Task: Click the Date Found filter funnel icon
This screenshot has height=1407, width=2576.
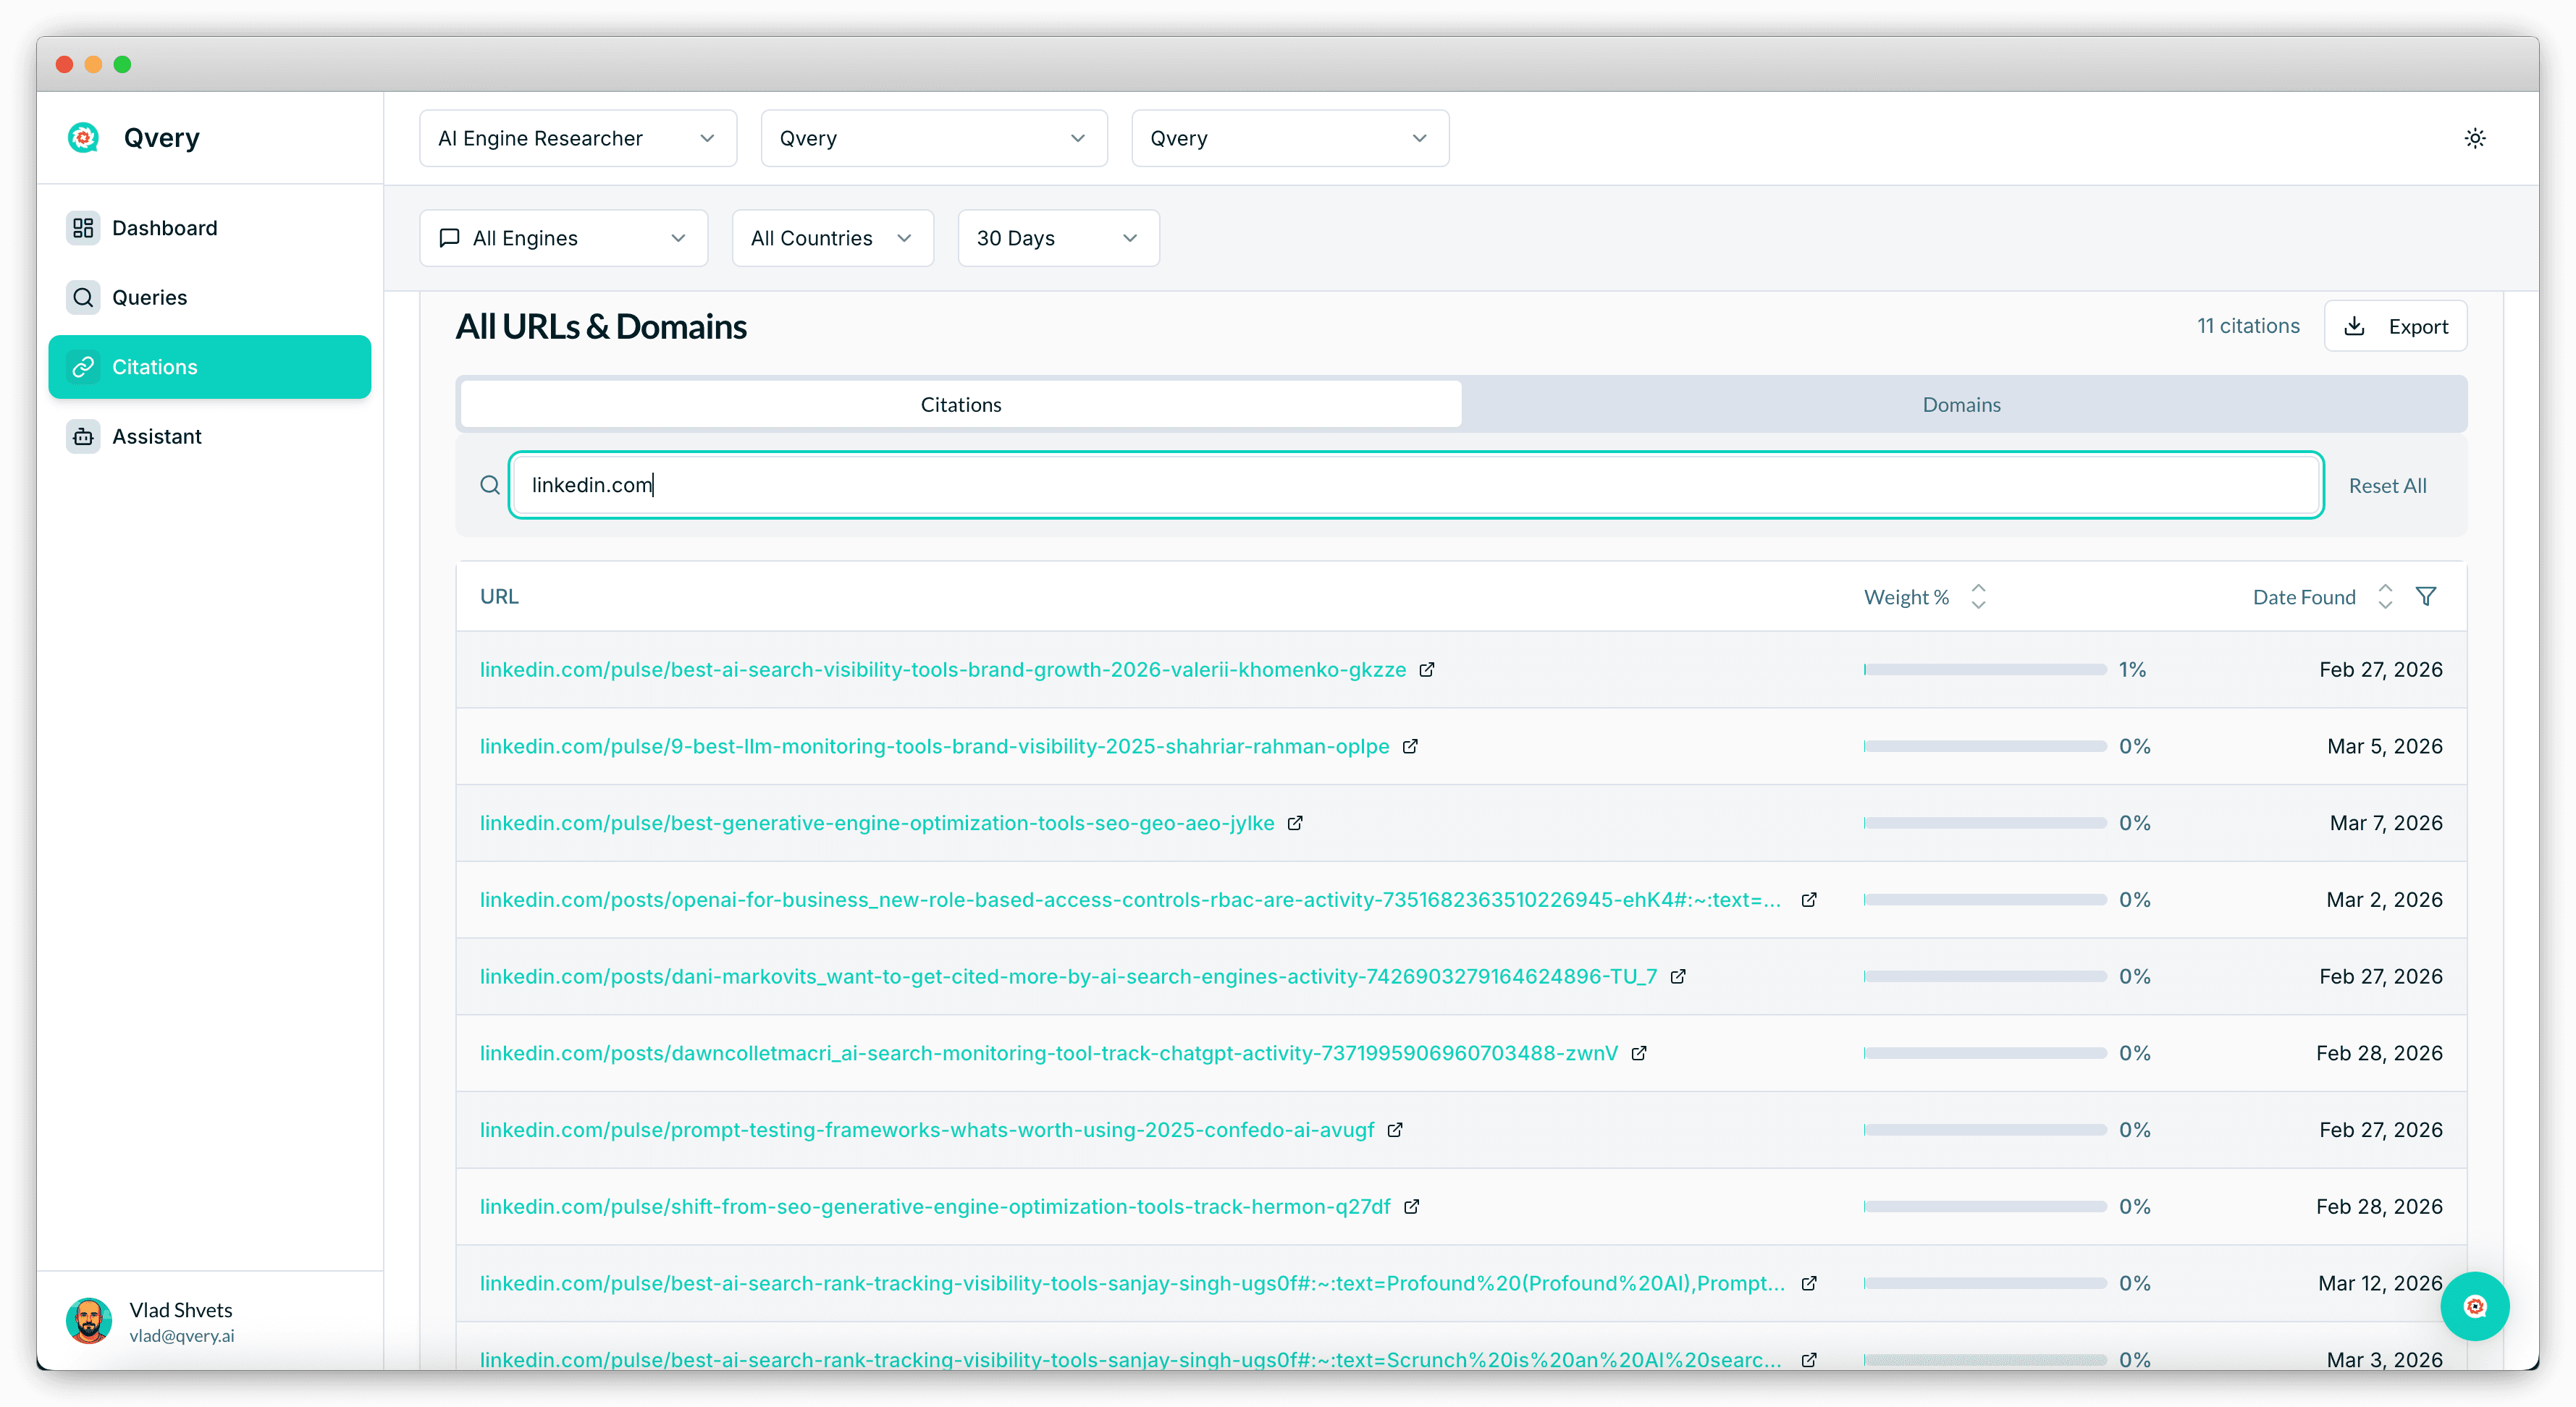Action: [2425, 597]
